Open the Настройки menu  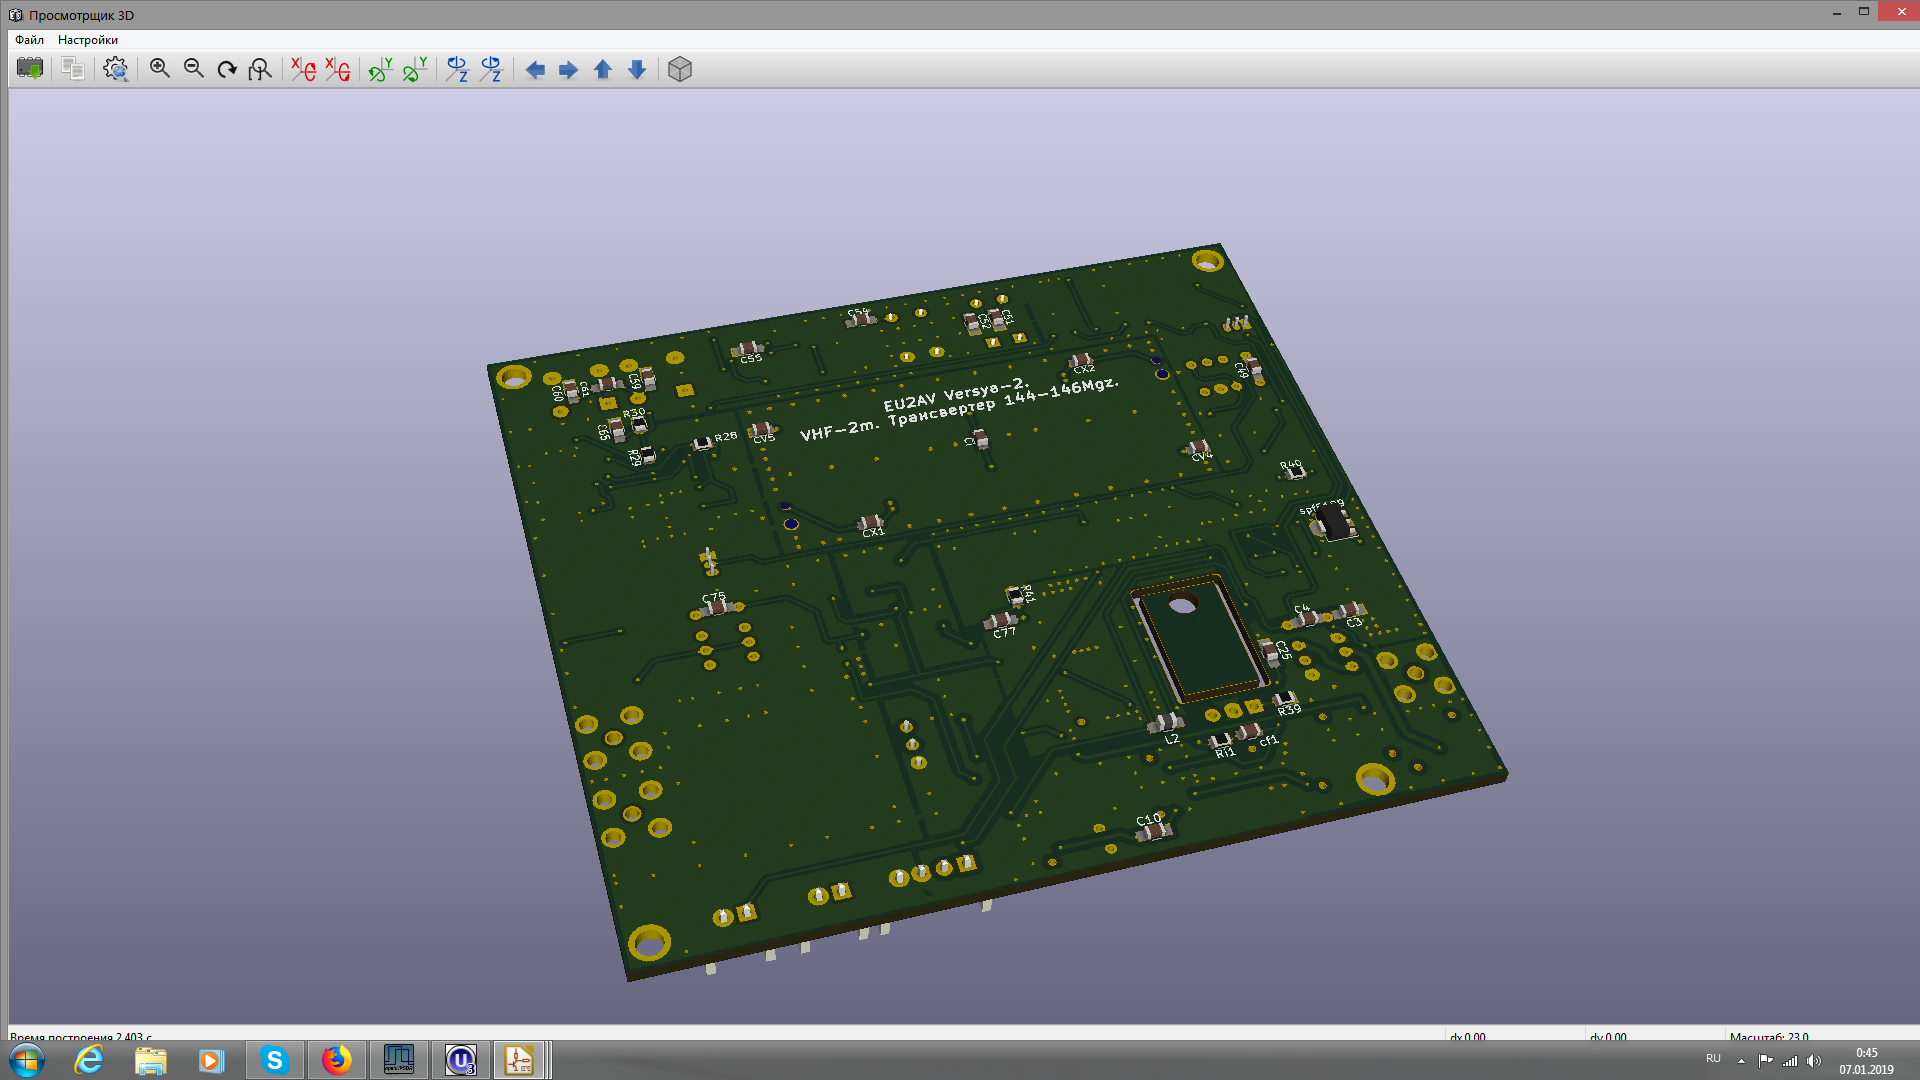[x=88, y=40]
